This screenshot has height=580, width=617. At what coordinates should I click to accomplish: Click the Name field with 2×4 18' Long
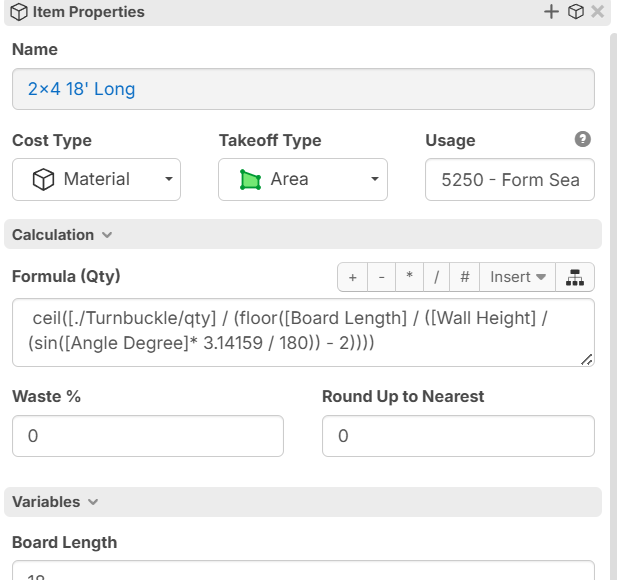pos(303,89)
